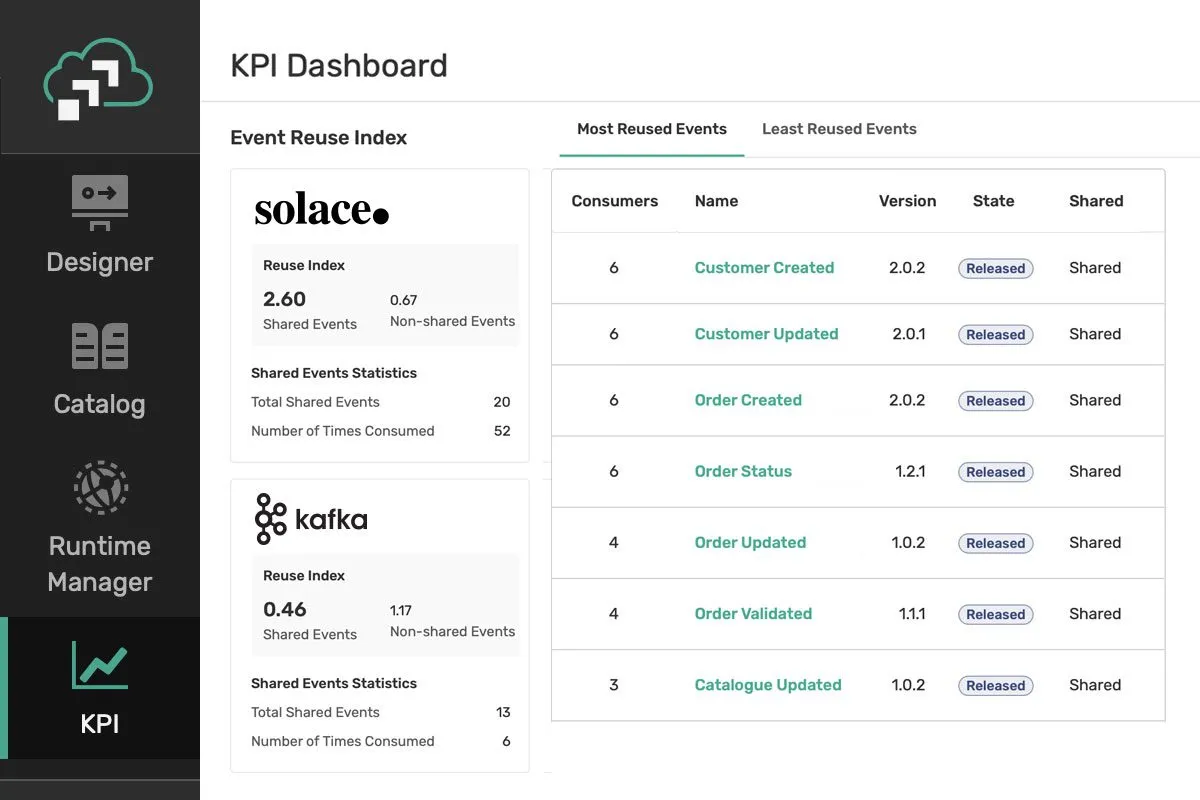This screenshot has width=1200, height=800.
Task: Click the Solace logo in reuse card
Action: 321,209
